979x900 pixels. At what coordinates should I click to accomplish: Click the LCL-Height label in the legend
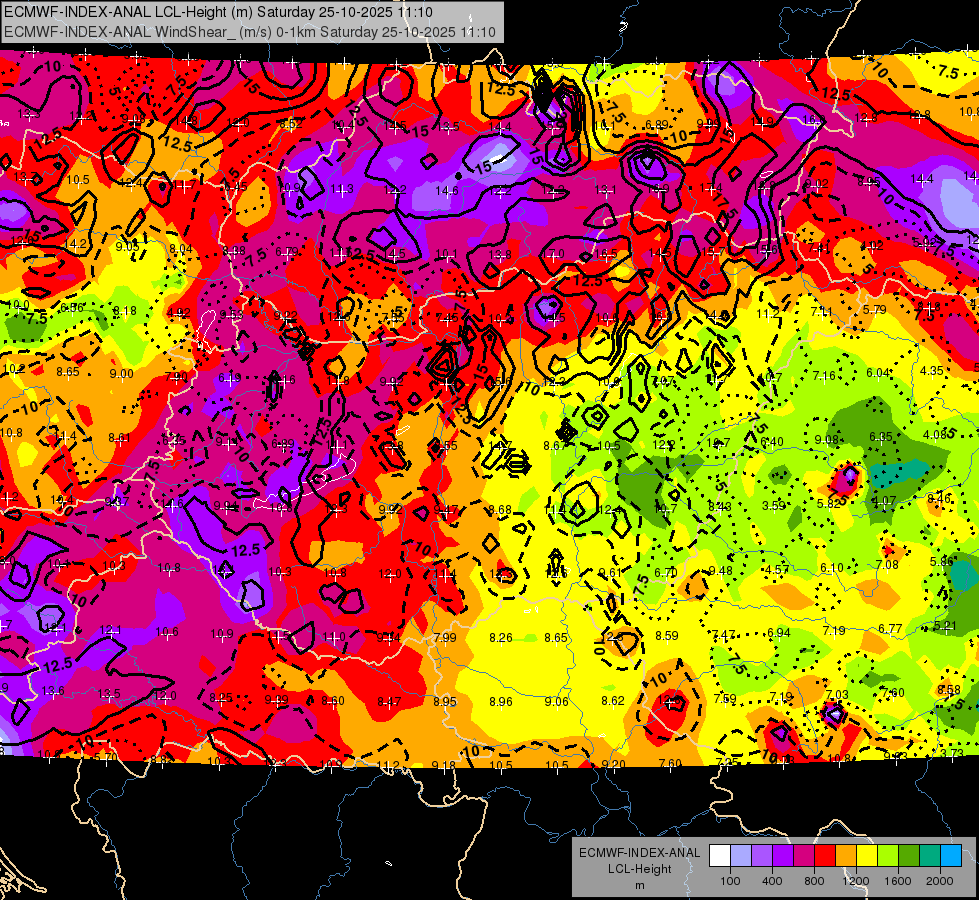(639, 869)
